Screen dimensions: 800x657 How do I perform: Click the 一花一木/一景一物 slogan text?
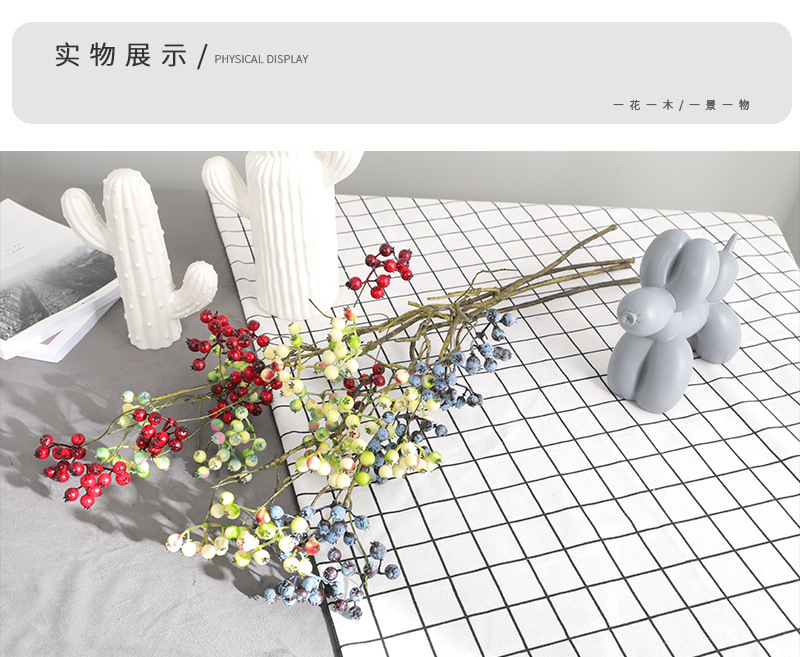(x=681, y=105)
